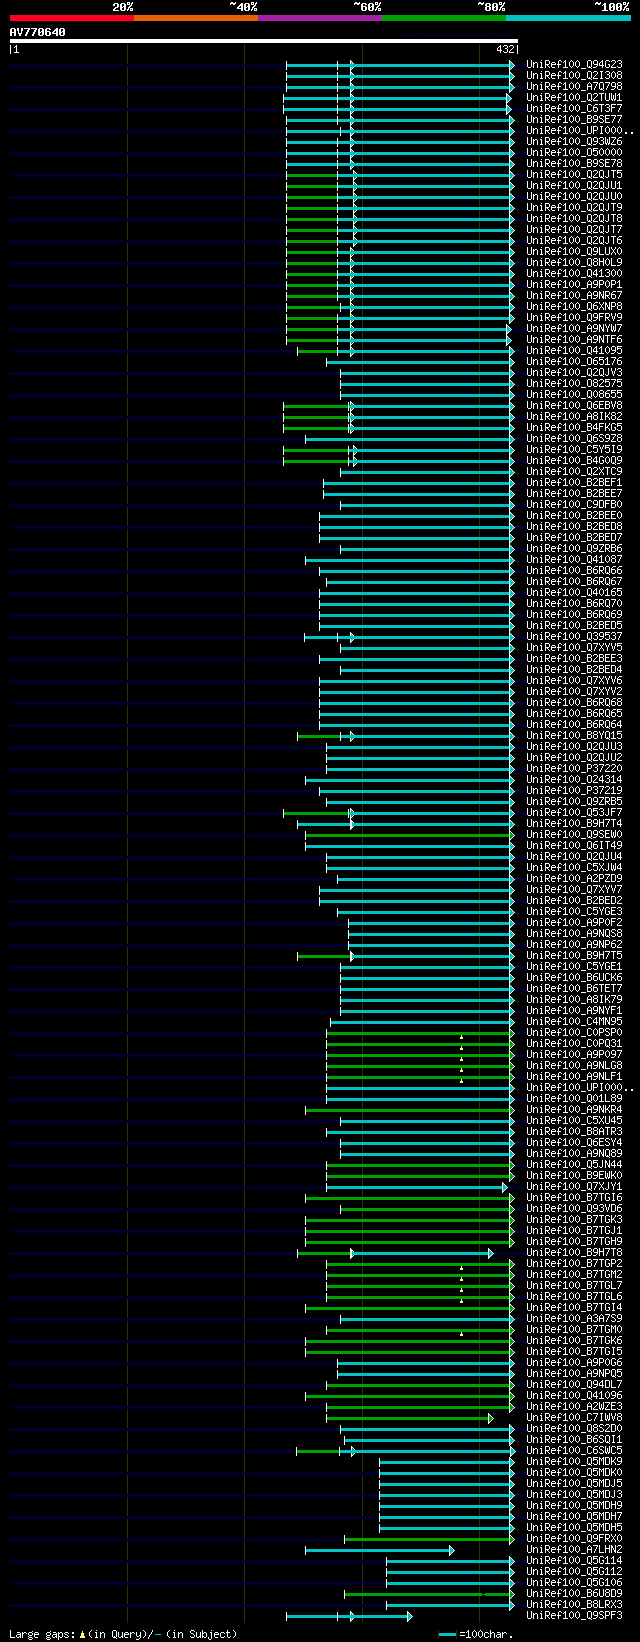Click label UniRef100_B9H7T8
The height and width of the screenshot is (1642, 640).
tap(574, 1253)
